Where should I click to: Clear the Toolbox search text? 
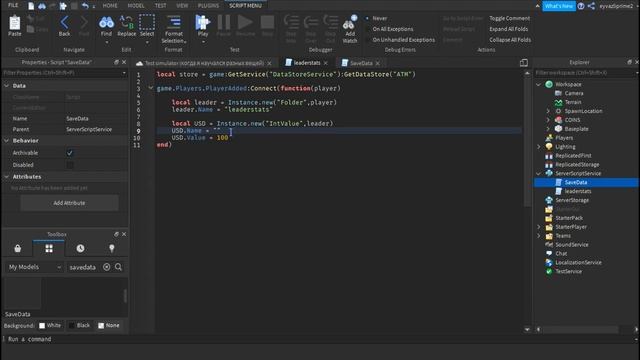point(107,267)
